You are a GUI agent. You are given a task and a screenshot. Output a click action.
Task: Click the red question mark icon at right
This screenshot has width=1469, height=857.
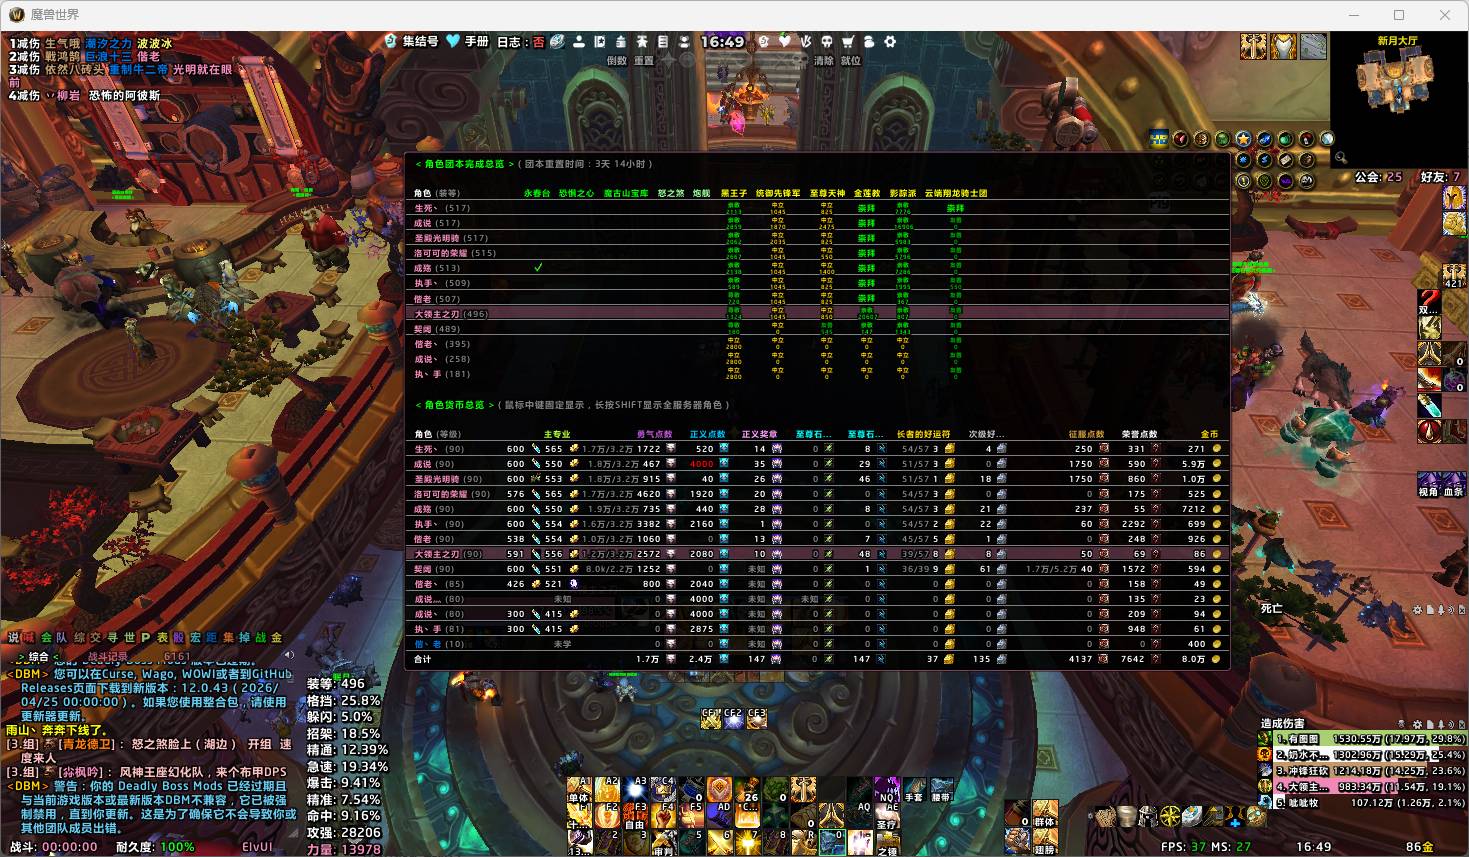pyautogui.click(x=1430, y=302)
